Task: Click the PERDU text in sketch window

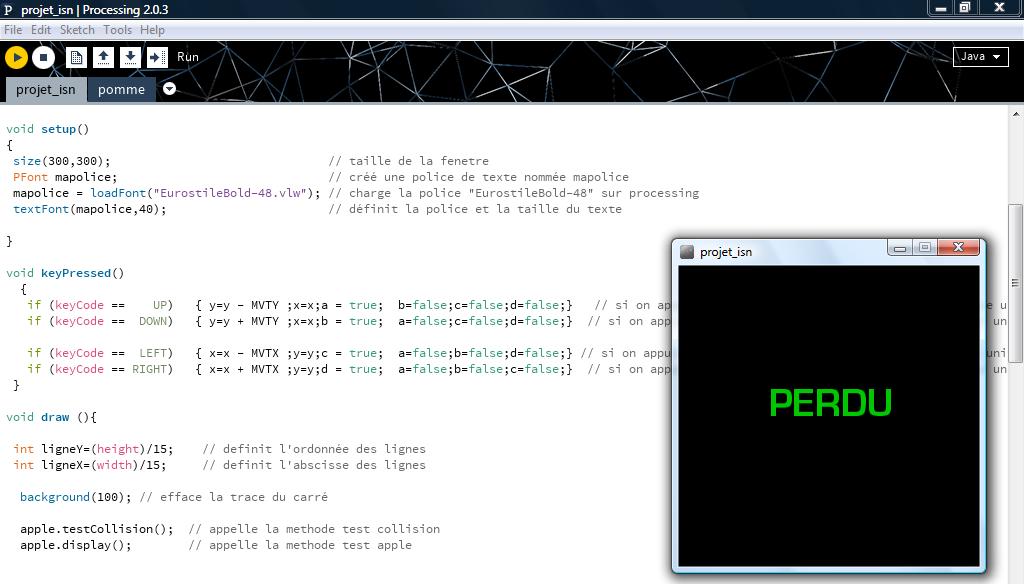Action: [x=830, y=403]
